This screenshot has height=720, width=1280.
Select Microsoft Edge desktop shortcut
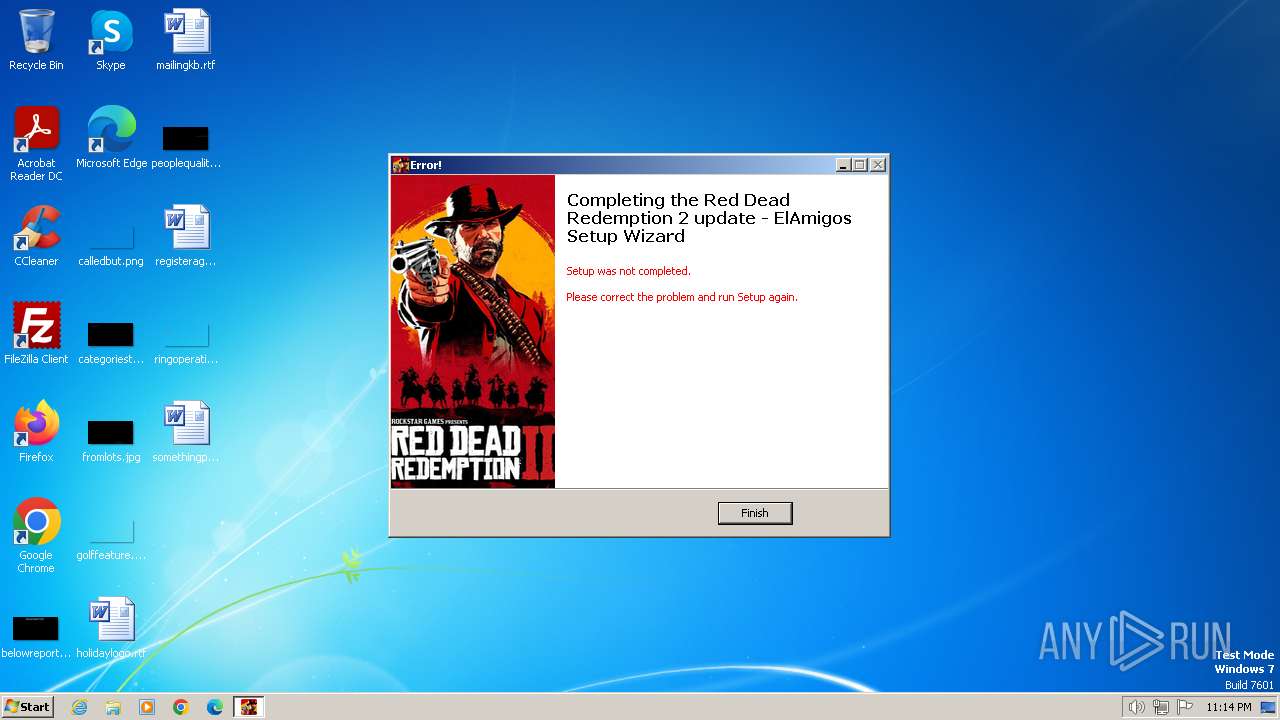[x=111, y=138]
